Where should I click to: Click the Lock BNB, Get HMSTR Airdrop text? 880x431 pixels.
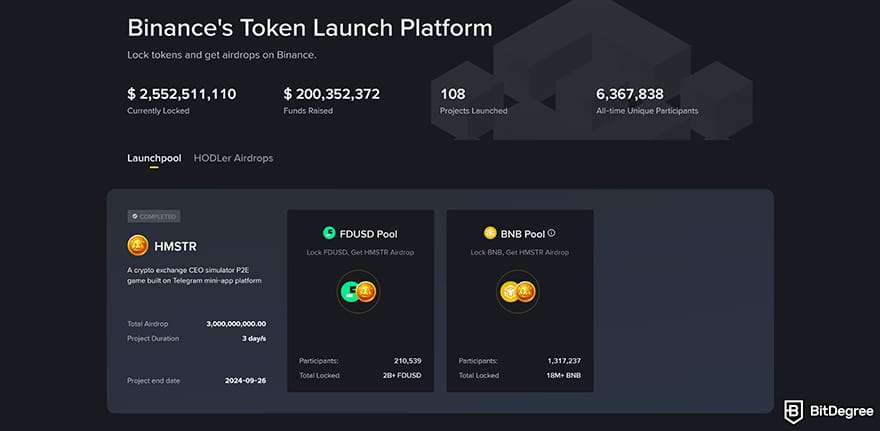click(520, 253)
